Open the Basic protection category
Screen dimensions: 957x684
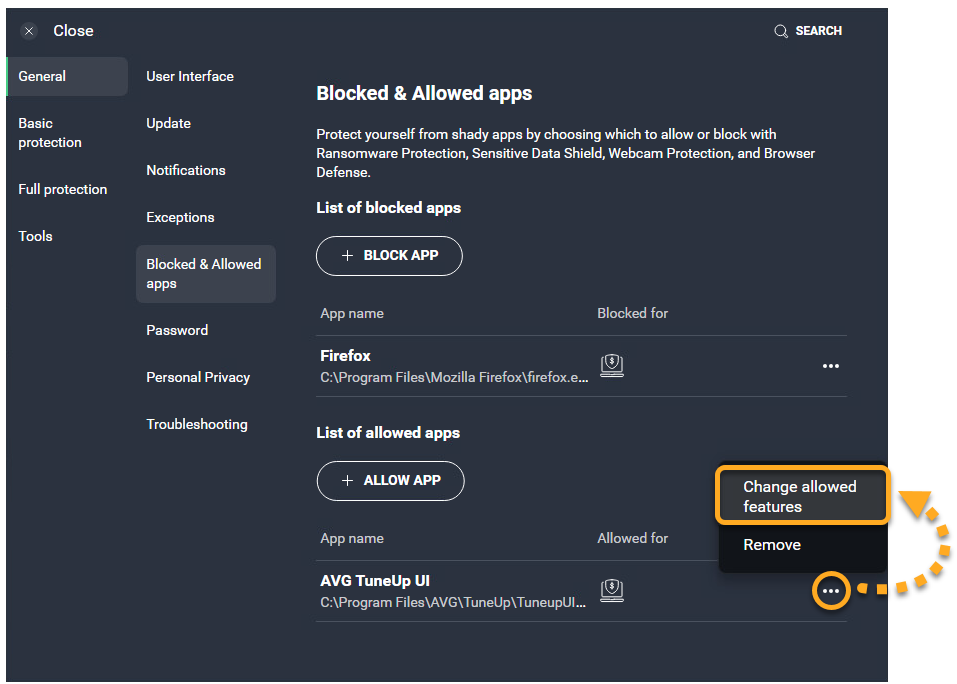[50, 133]
